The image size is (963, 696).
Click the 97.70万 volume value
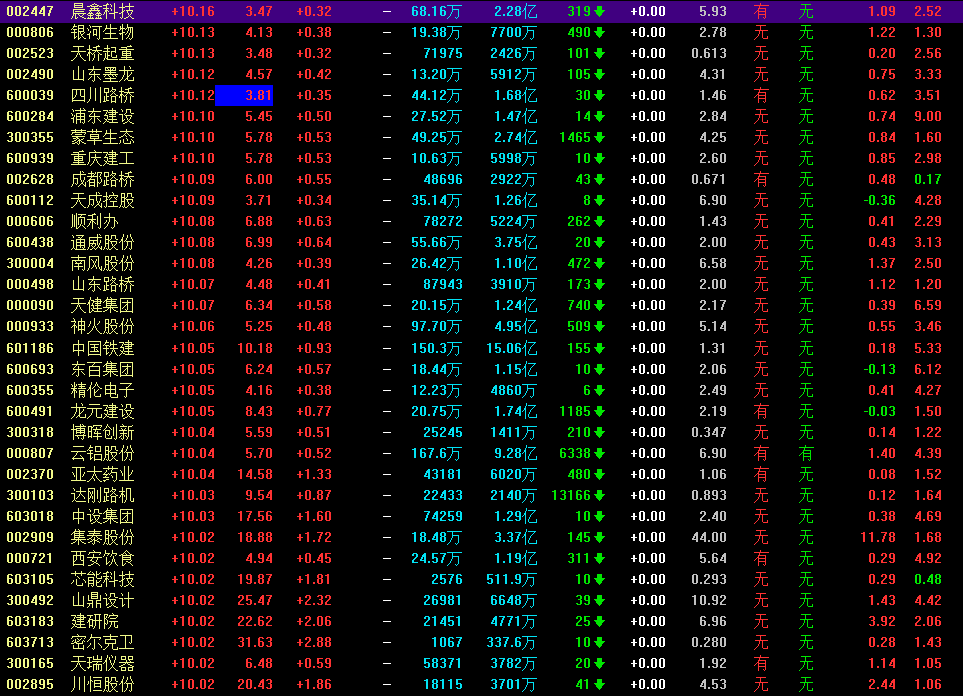436,326
